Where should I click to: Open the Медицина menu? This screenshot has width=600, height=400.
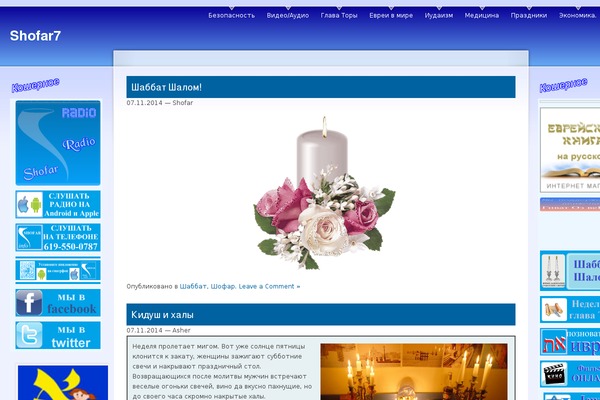[x=482, y=15]
